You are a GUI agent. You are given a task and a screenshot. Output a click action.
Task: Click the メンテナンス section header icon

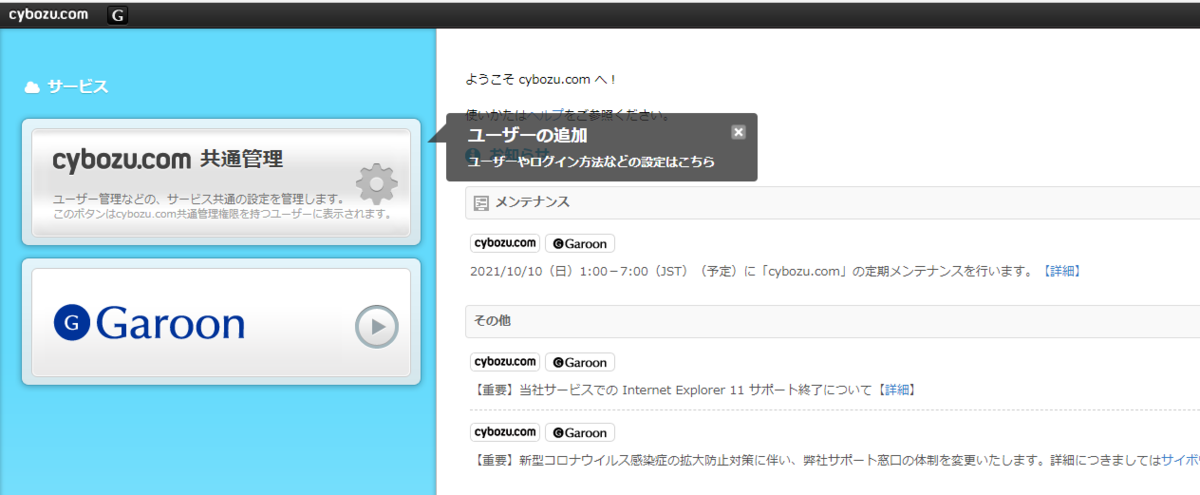[481, 202]
